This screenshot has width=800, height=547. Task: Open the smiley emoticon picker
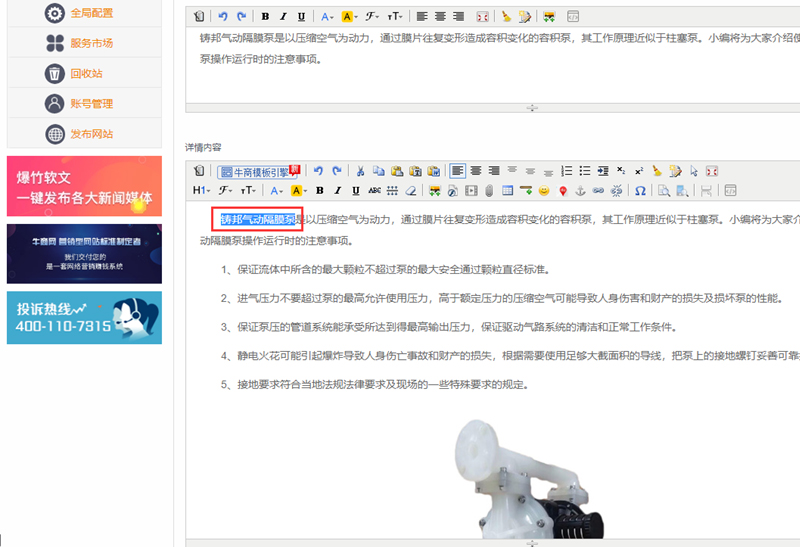[544, 190]
